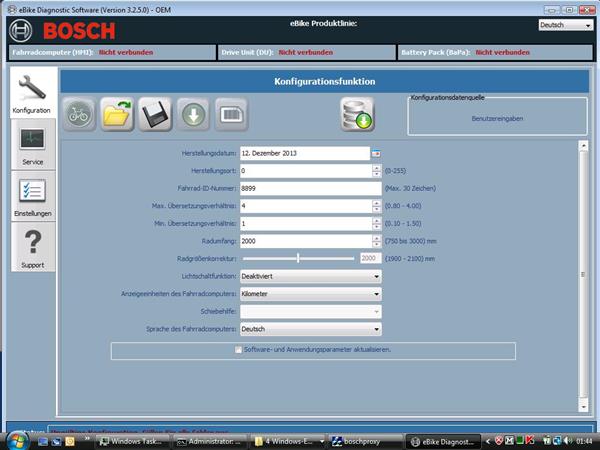Switch to boschproxy taskbar button
This screenshot has width=600, height=450.
pos(365,442)
